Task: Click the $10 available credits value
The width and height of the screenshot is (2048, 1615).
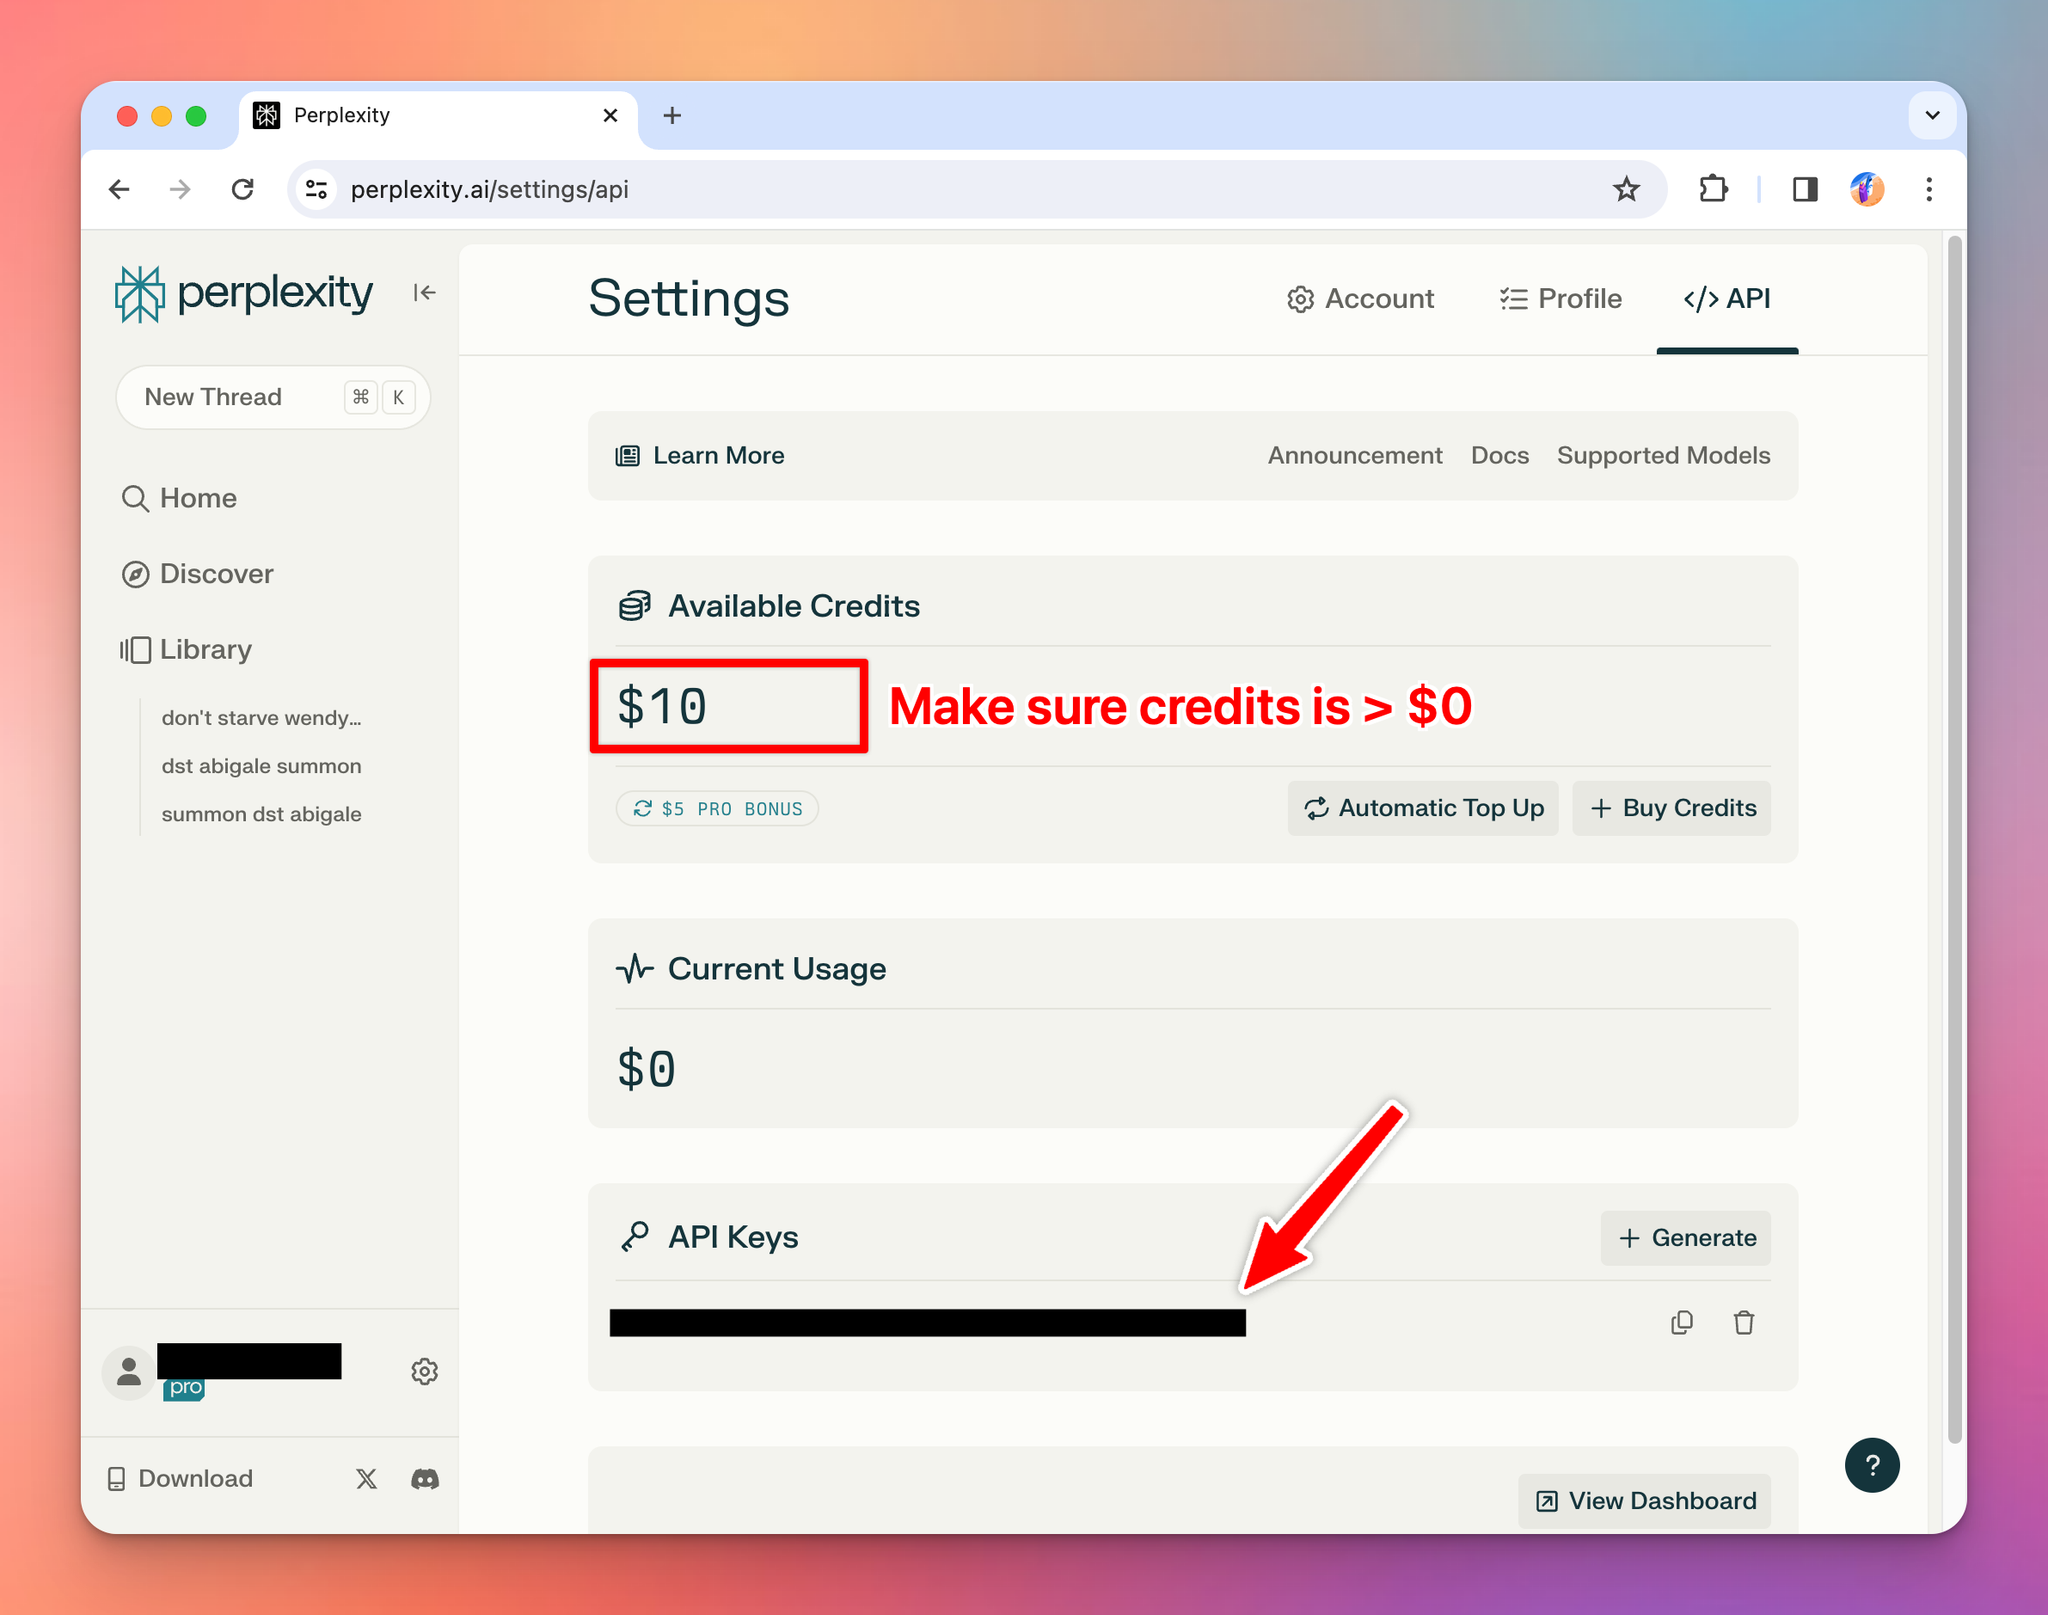Action: [662, 706]
